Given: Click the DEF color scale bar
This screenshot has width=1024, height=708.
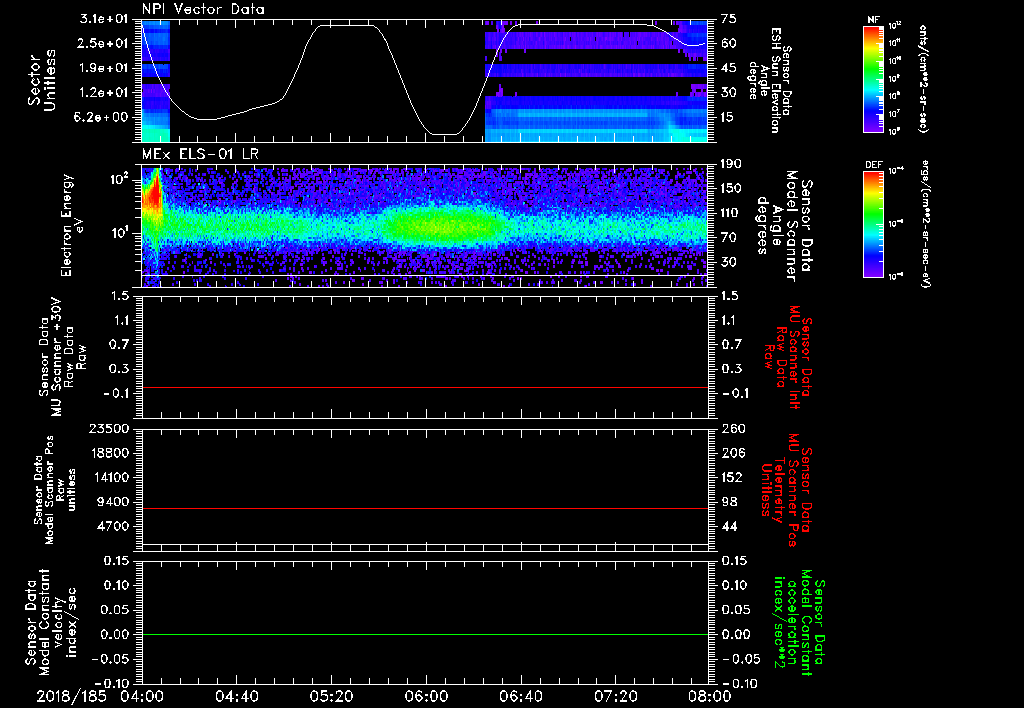Looking at the screenshot, I should point(874,224).
